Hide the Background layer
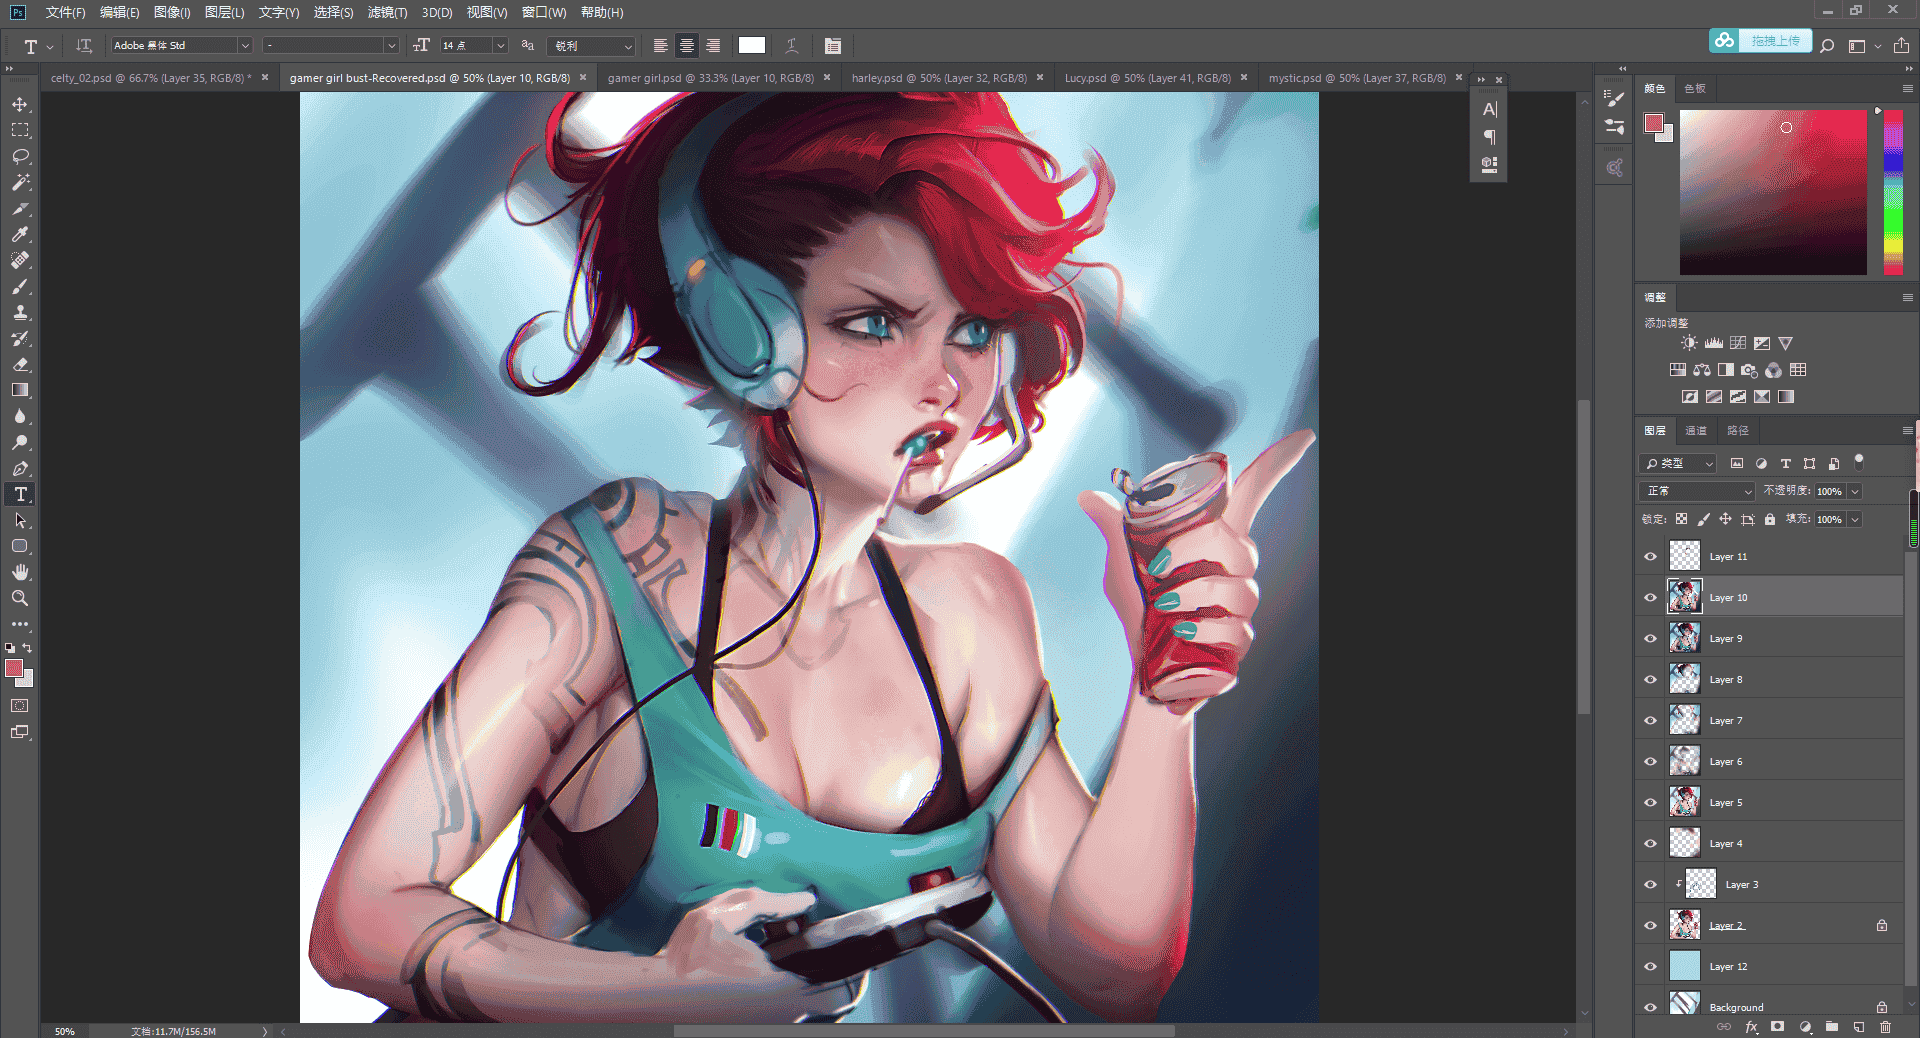The width and height of the screenshot is (1920, 1038). coord(1651,1007)
